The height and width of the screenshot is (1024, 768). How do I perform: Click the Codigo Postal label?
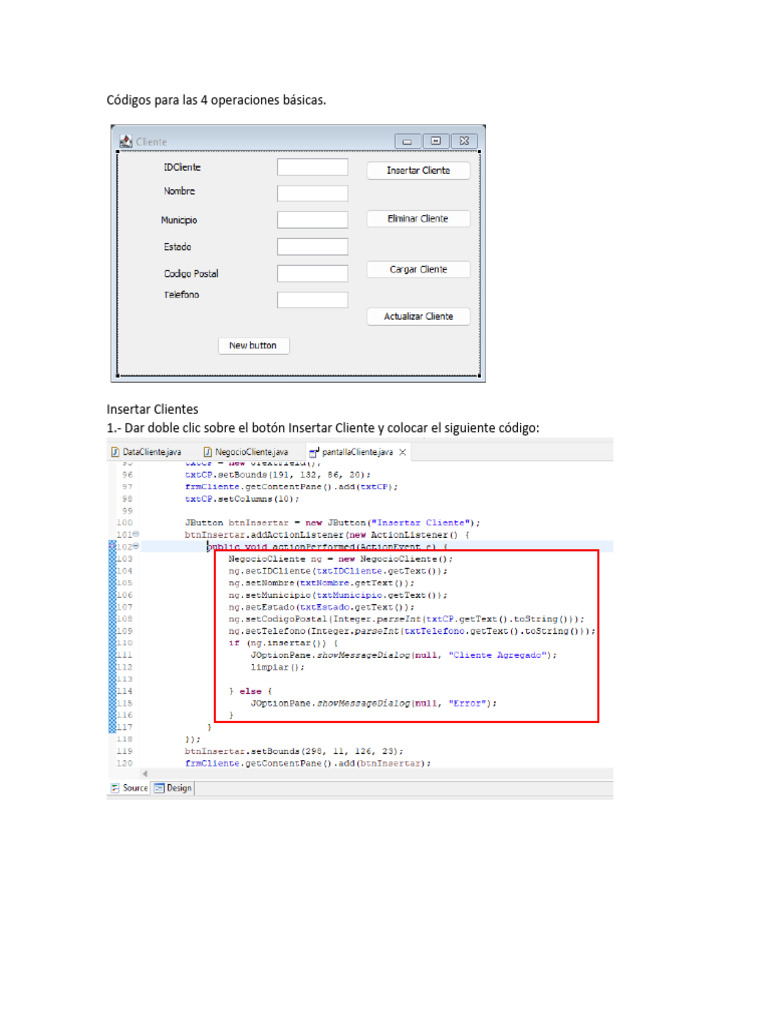(x=191, y=274)
